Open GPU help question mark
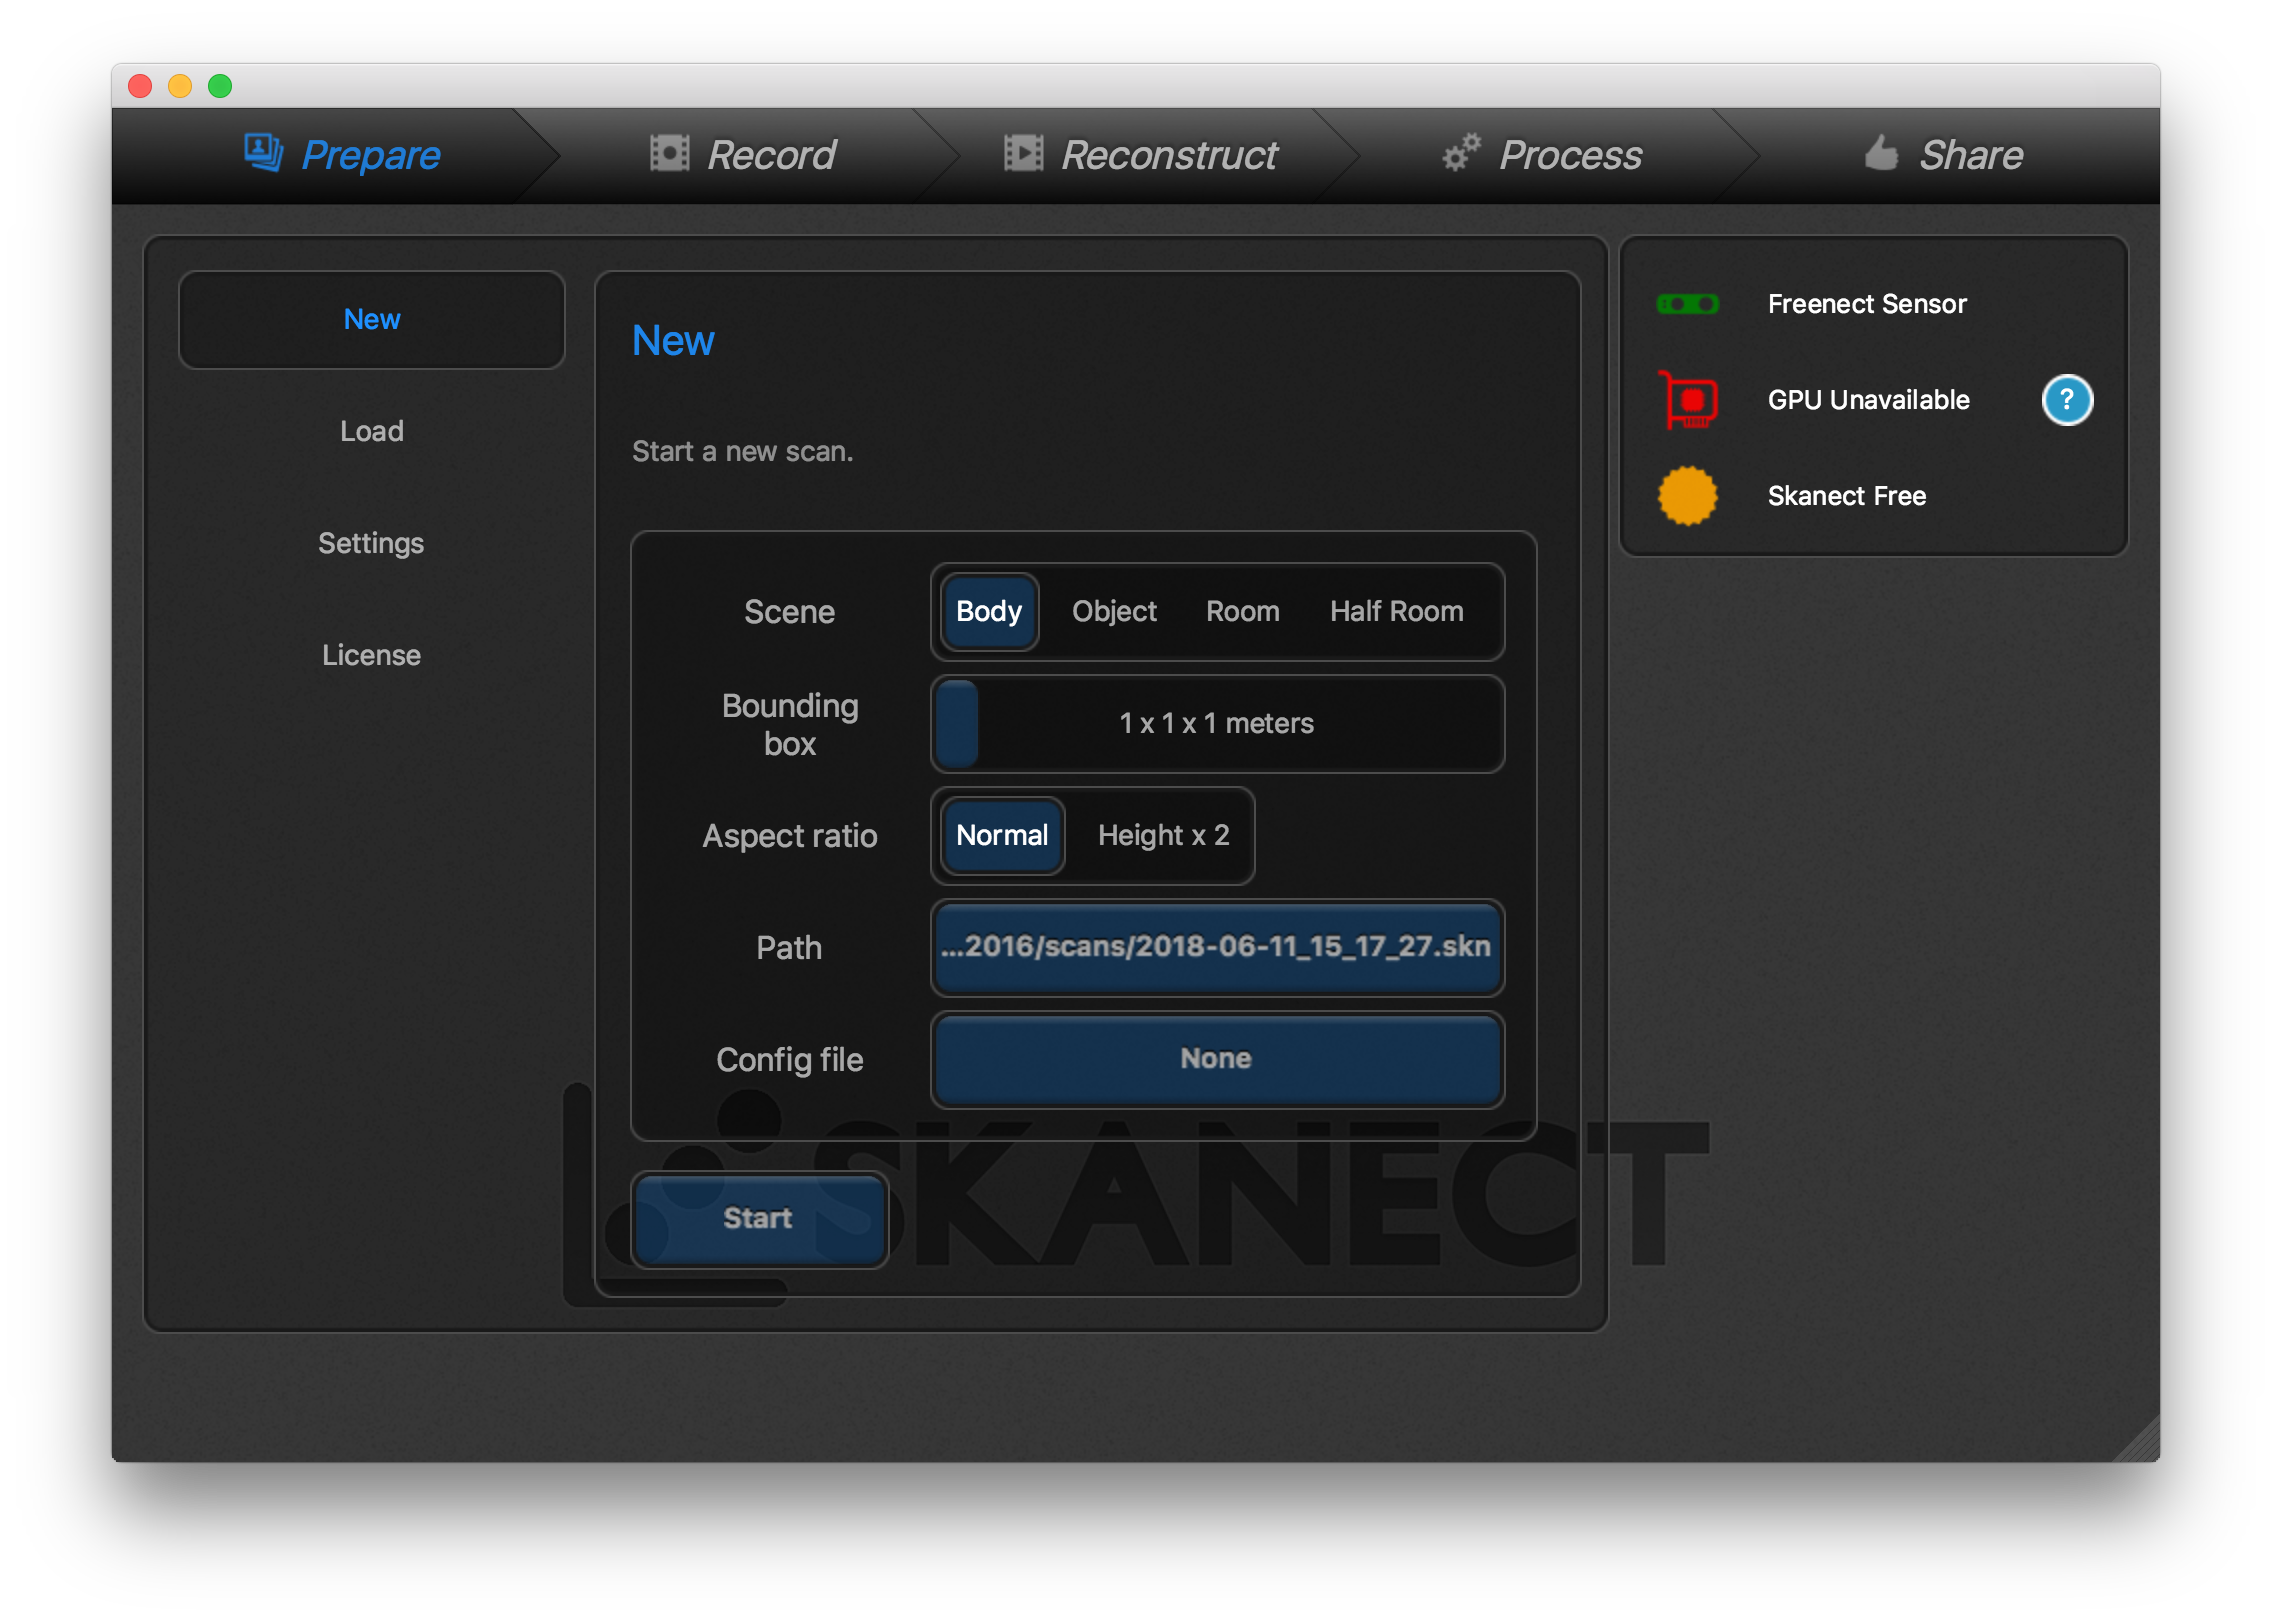 coord(2066,400)
